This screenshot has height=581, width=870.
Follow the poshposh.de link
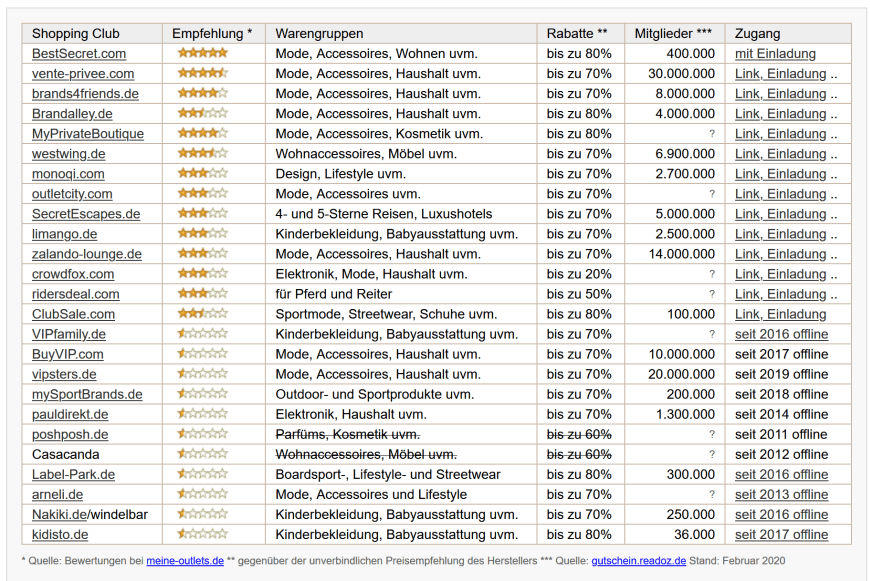[70, 435]
